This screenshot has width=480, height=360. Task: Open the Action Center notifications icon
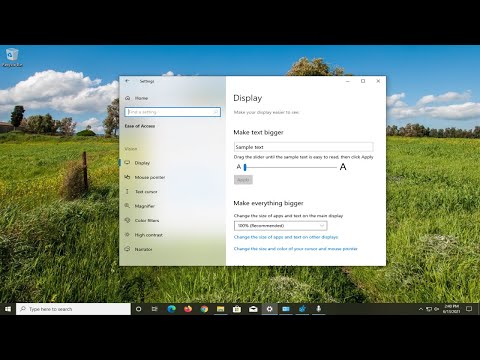point(469,309)
